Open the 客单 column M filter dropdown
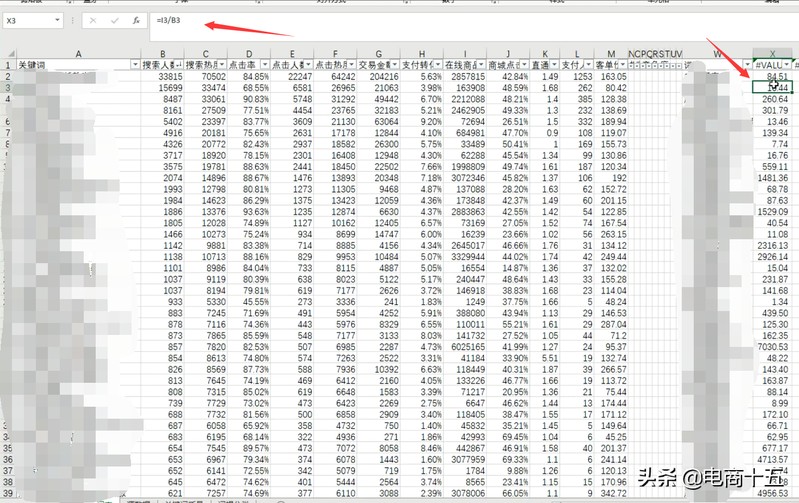Screen dimensions: 799x503 [623, 65]
